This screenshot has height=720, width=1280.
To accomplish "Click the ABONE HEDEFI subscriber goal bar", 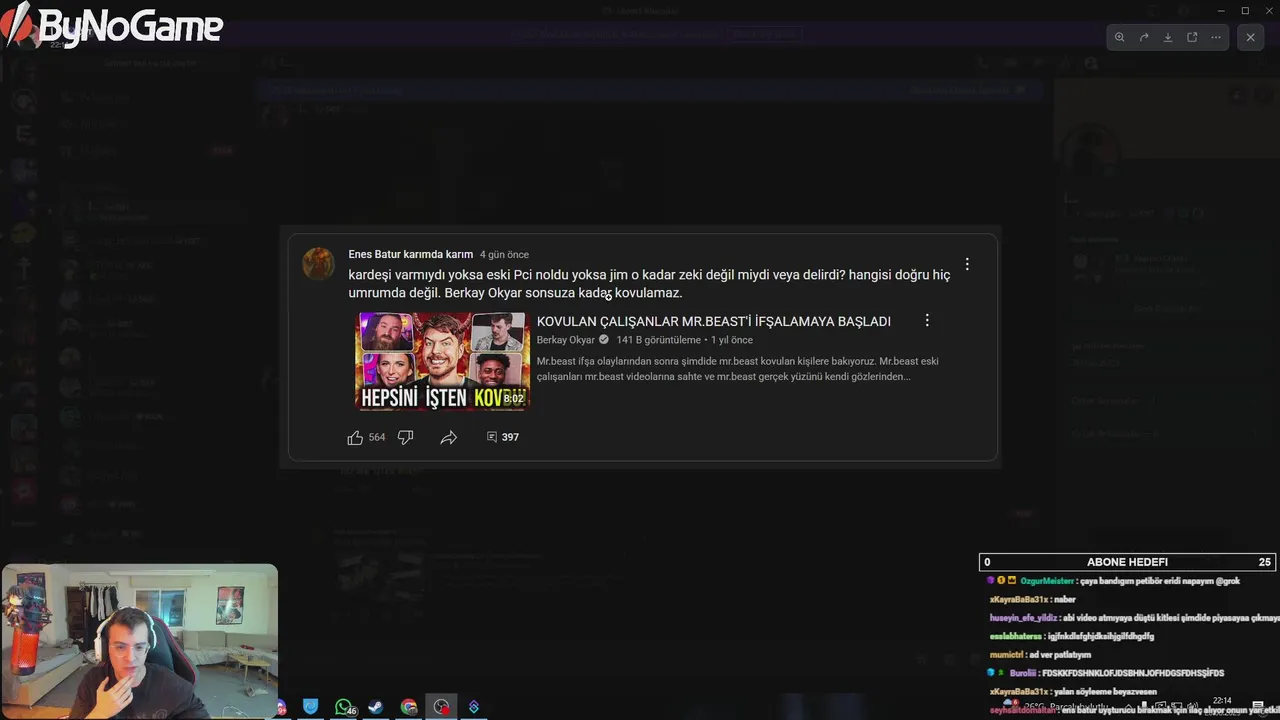I will click(x=1127, y=562).
